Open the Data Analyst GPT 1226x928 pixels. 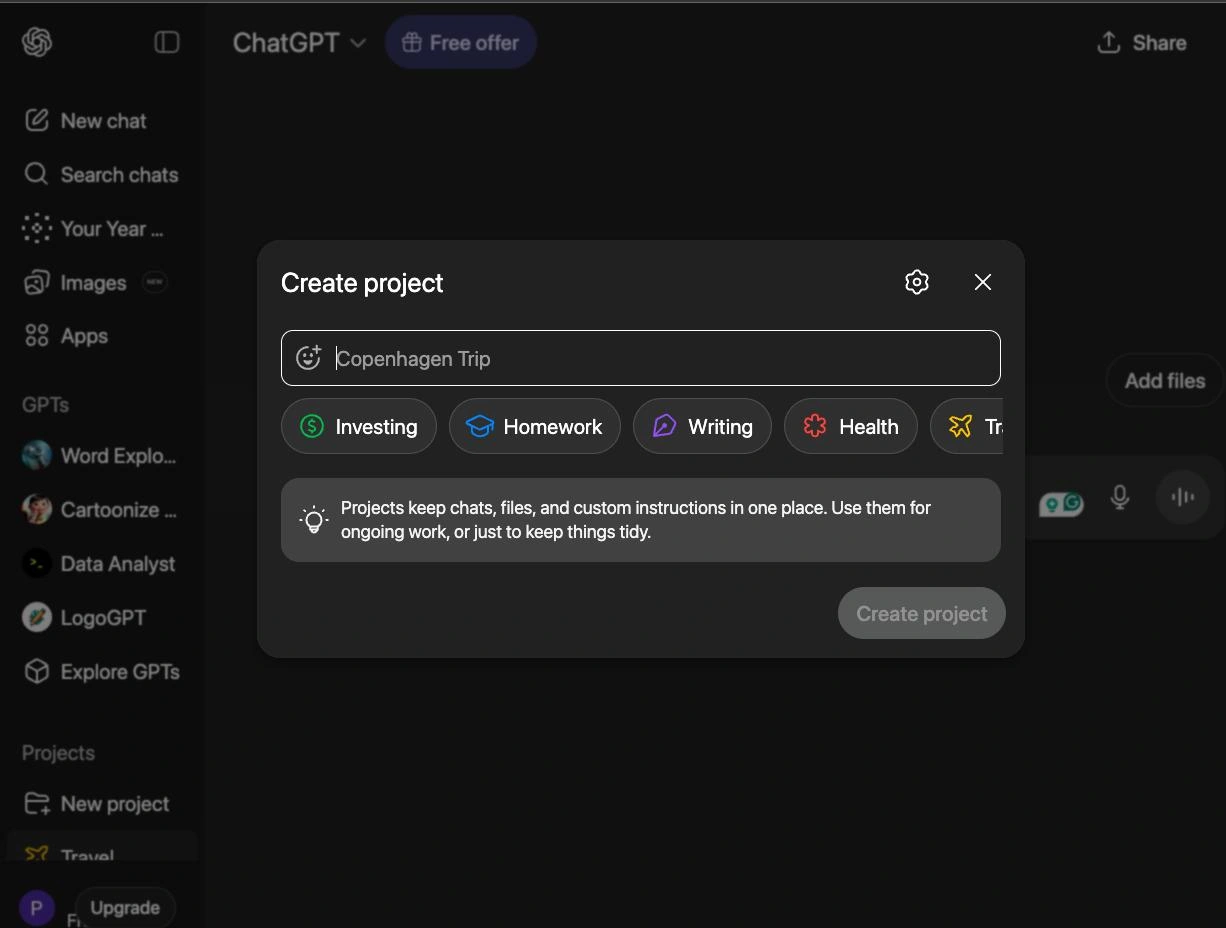click(100, 564)
